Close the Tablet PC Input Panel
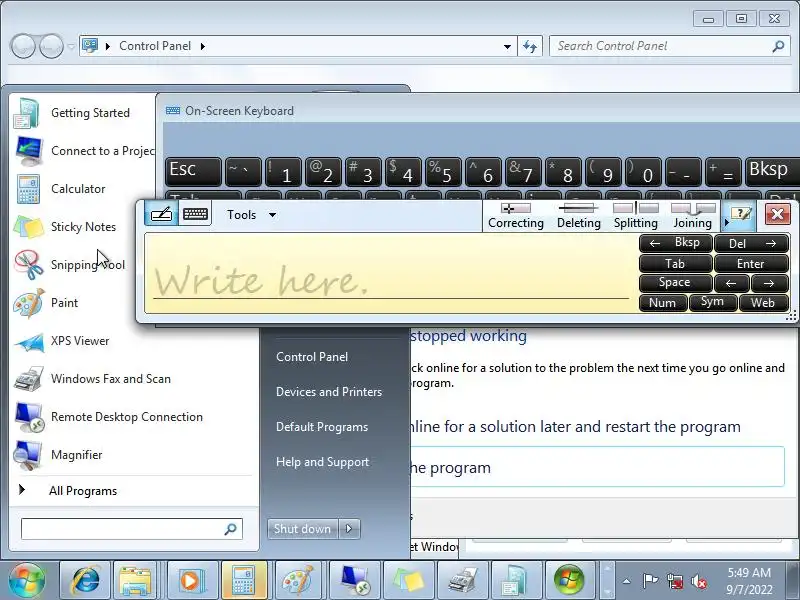The width and height of the screenshot is (800, 600). click(777, 214)
